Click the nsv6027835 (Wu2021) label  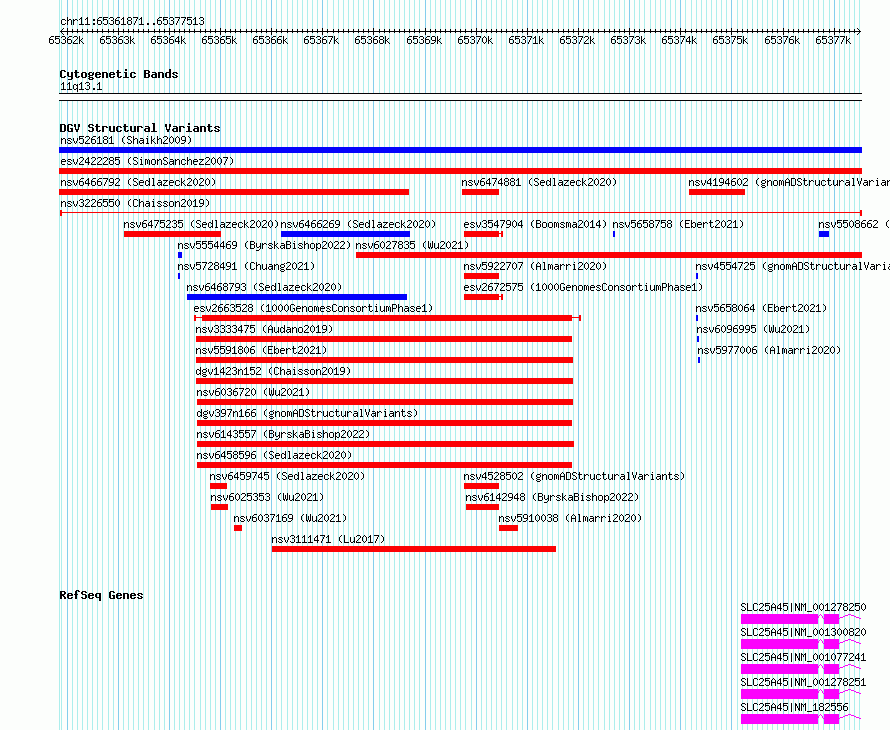(x=412, y=245)
